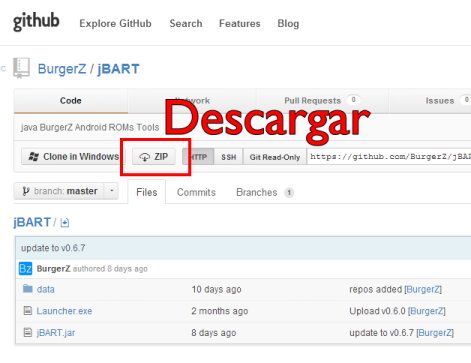The height and width of the screenshot is (363, 471).
Task: Open jBART.jar file
Action: 56,333
